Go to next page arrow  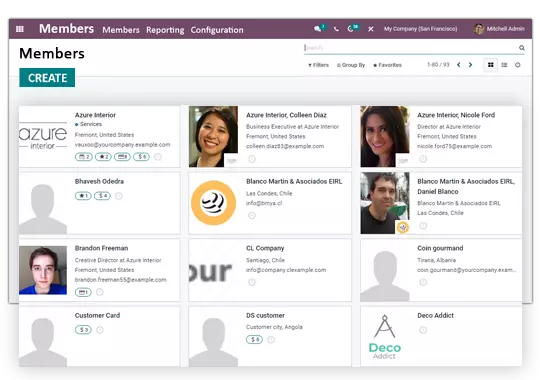click(470, 65)
